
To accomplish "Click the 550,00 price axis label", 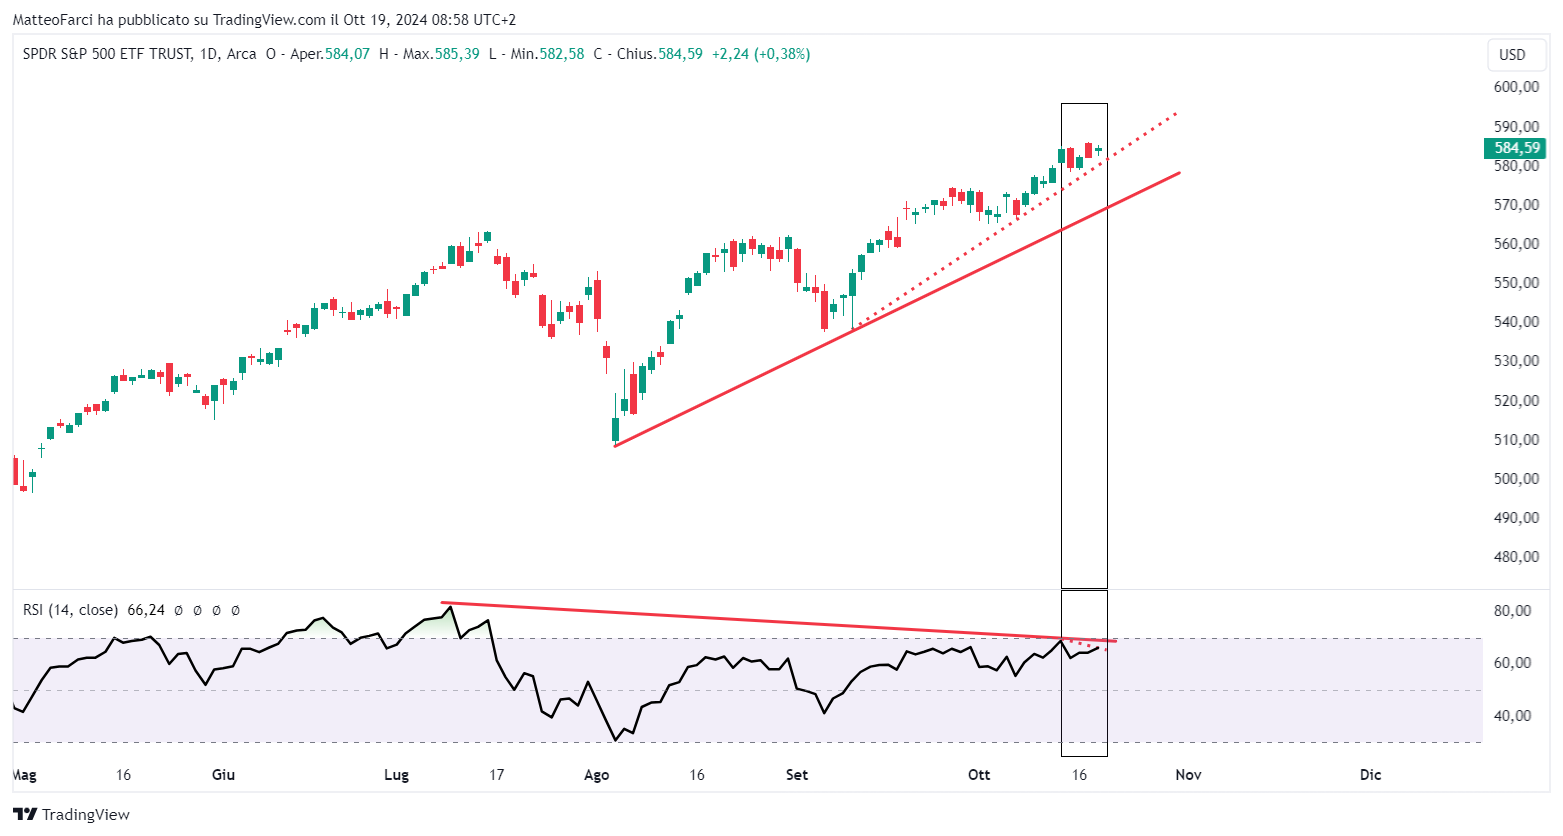I will (x=1516, y=282).
